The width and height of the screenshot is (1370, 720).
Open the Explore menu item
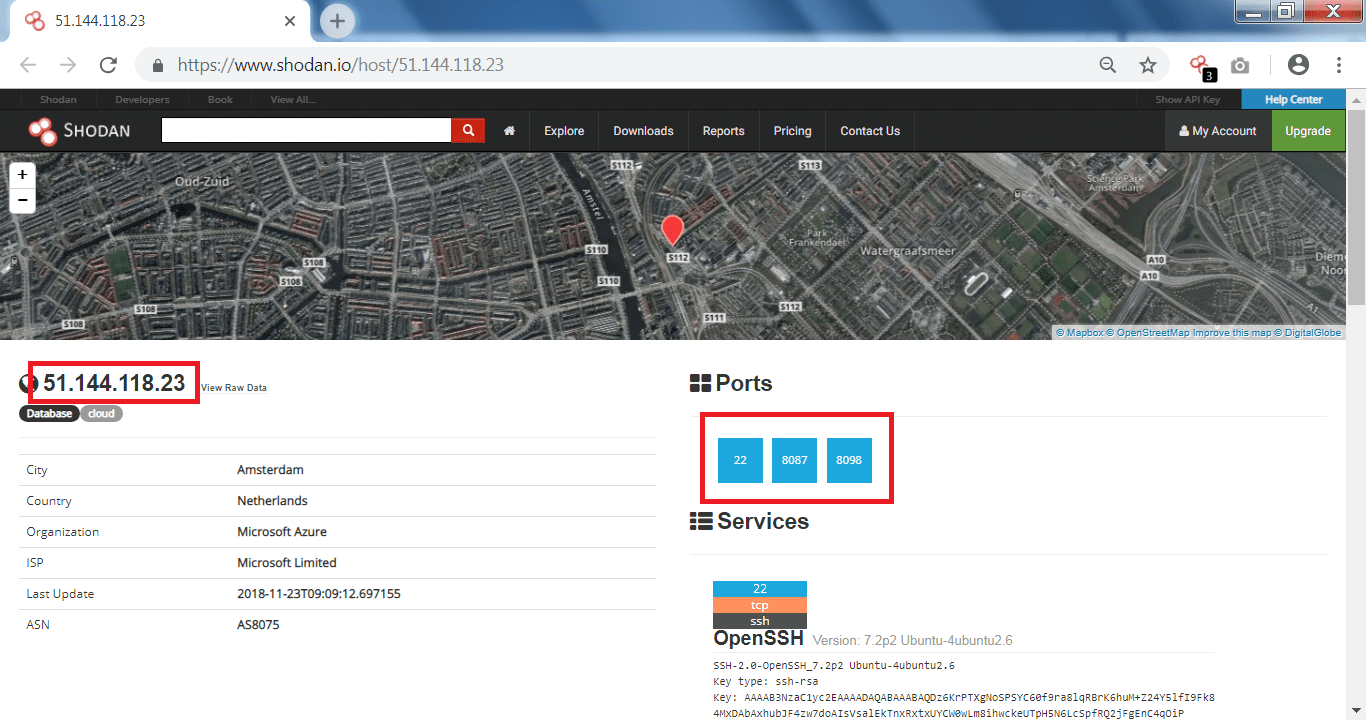click(564, 131)
